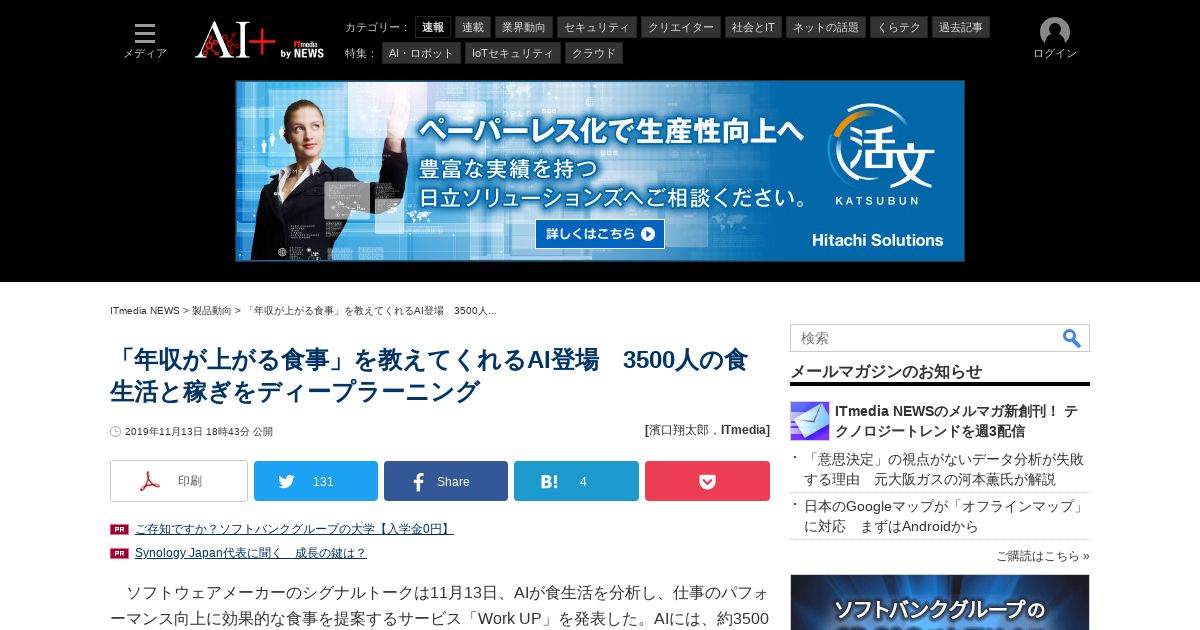The height and width of the screenshot is (630, 1200).
Task: Click the ITmedia author link
Action: [745, 430]
